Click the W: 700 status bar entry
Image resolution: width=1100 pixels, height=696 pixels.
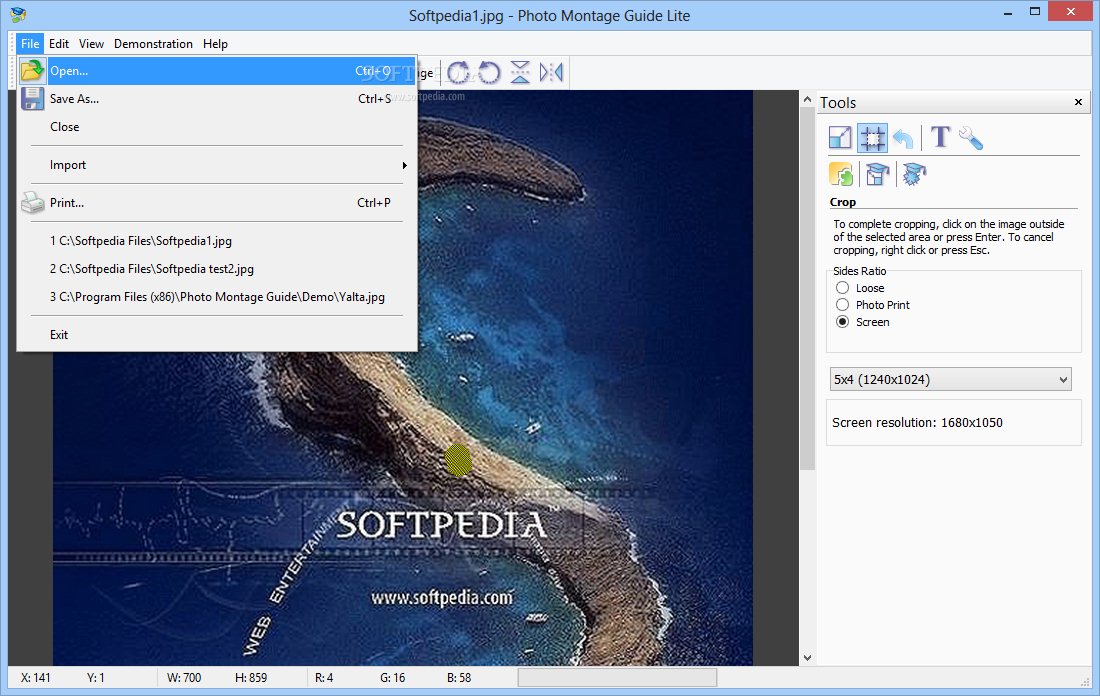click(x=184, y=678)
